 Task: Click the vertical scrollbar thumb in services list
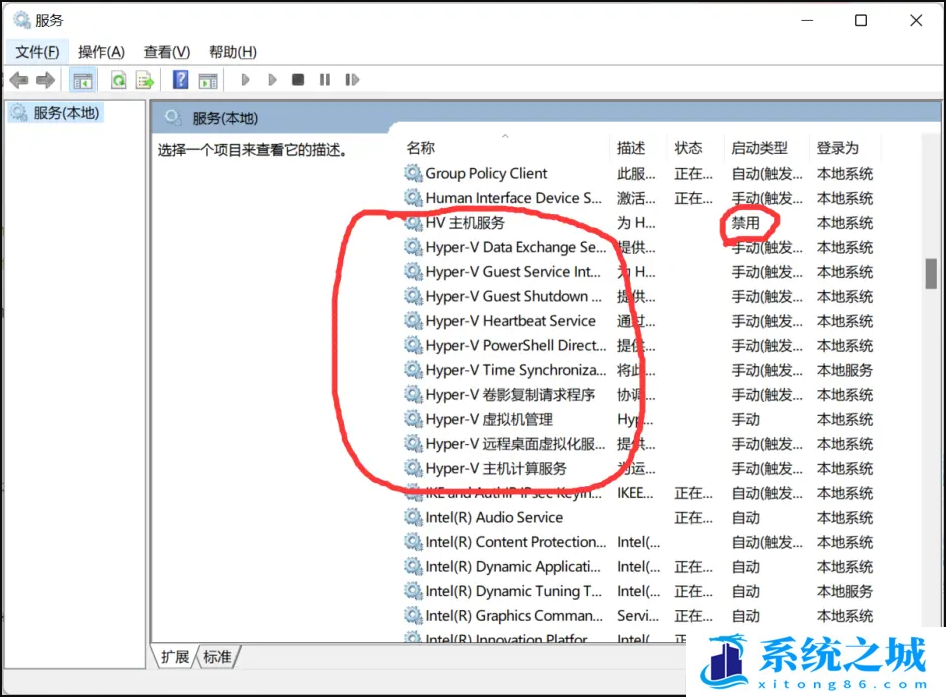pyautogui.click(x=931, y=273)
